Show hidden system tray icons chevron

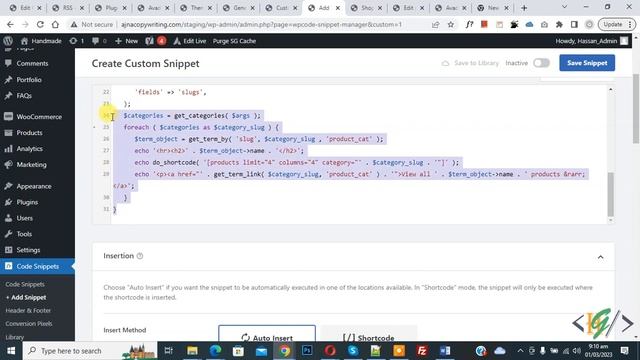coord(520,351)
